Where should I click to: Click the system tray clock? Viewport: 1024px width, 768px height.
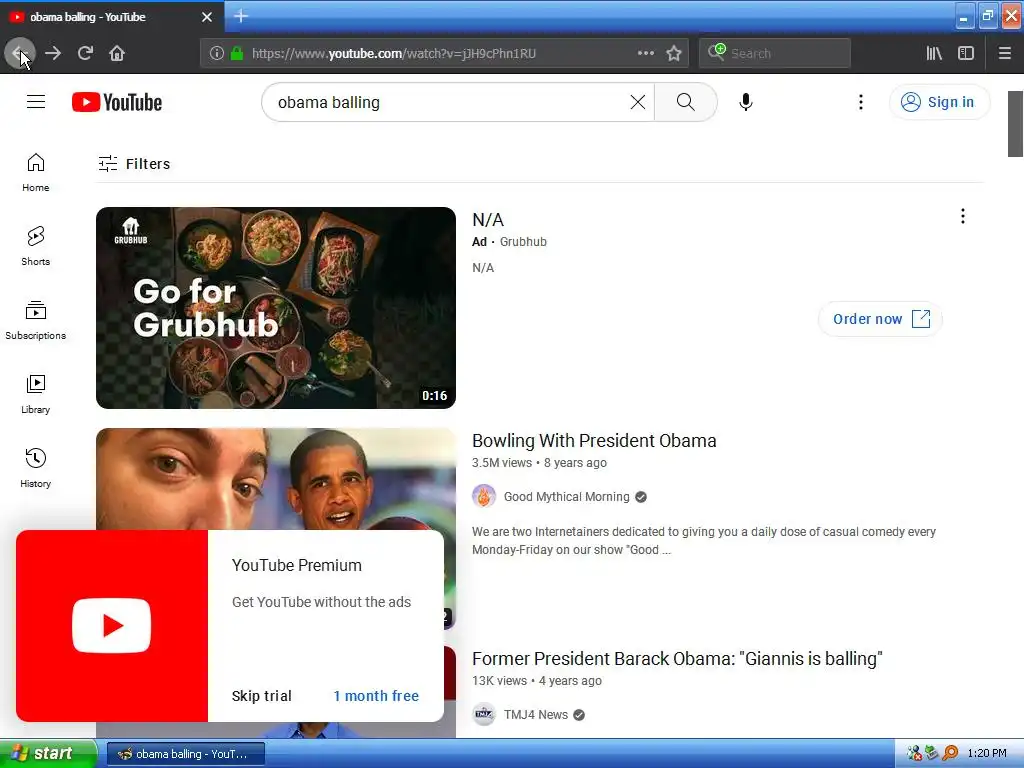[x=987, y=754]
